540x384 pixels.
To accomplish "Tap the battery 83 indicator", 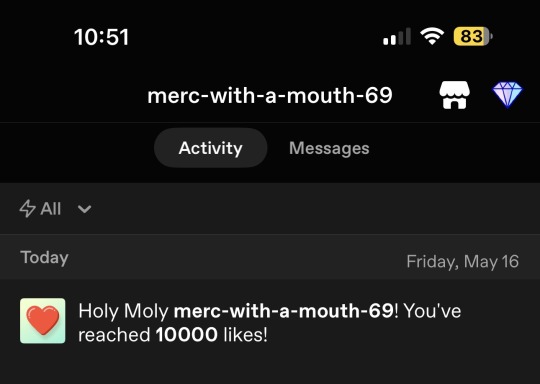I will pyautogui.click(x=473, y=36).
